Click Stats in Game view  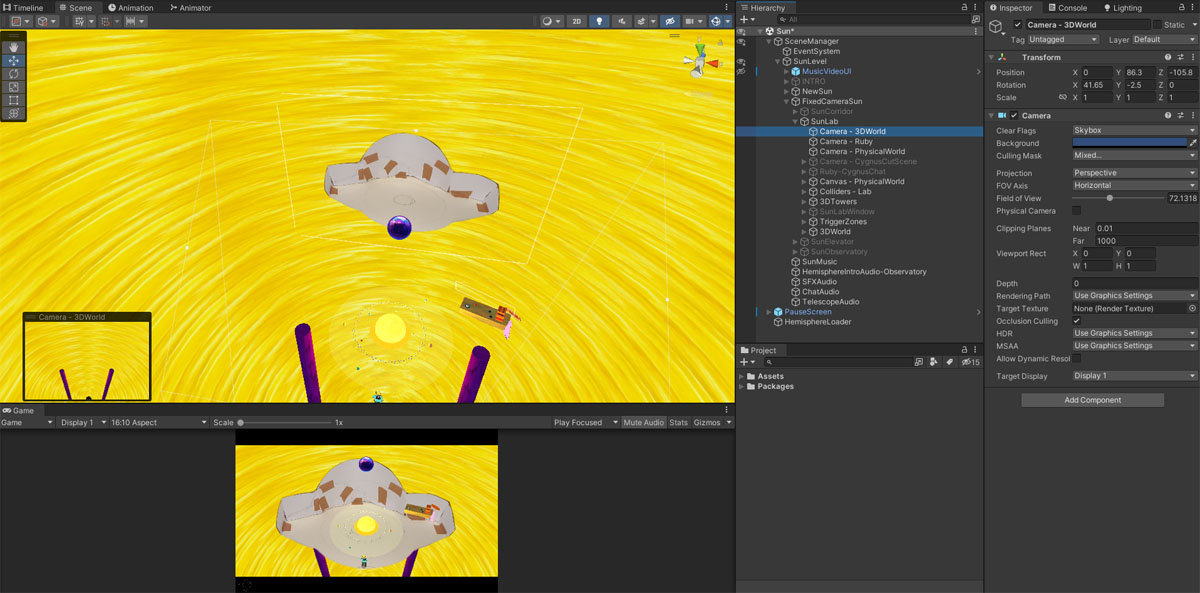678,423
